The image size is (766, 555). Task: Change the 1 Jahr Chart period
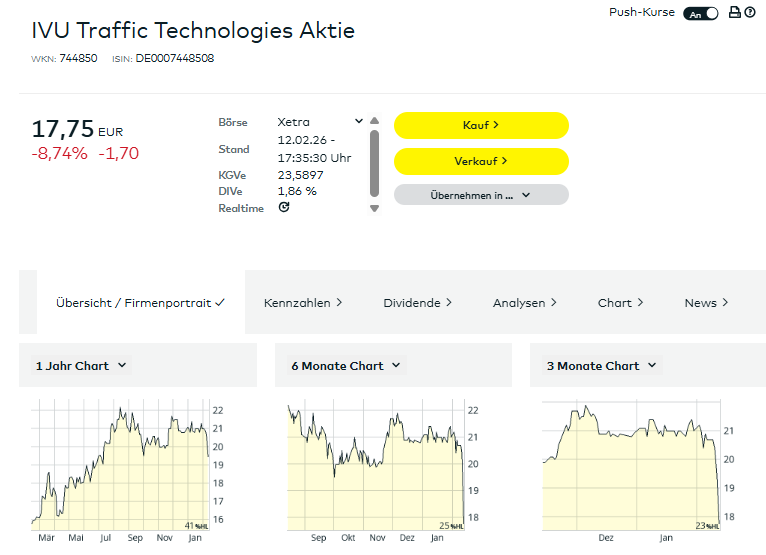[x=81, y=365]
